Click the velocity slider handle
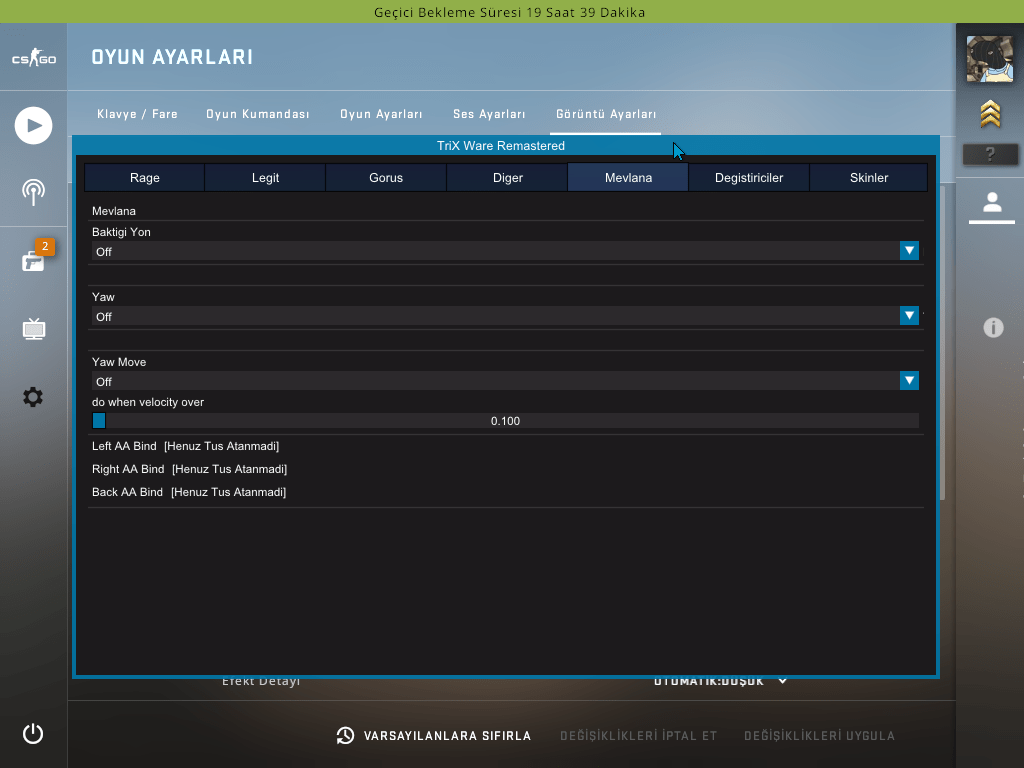 pyautogui.click(x=99, y=421)
